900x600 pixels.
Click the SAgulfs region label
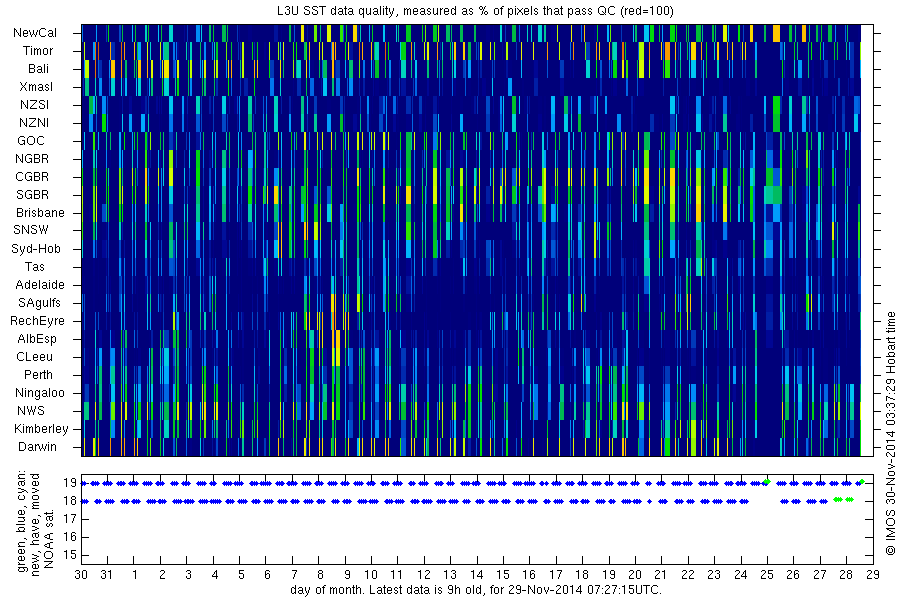click(x=39, y=303)
